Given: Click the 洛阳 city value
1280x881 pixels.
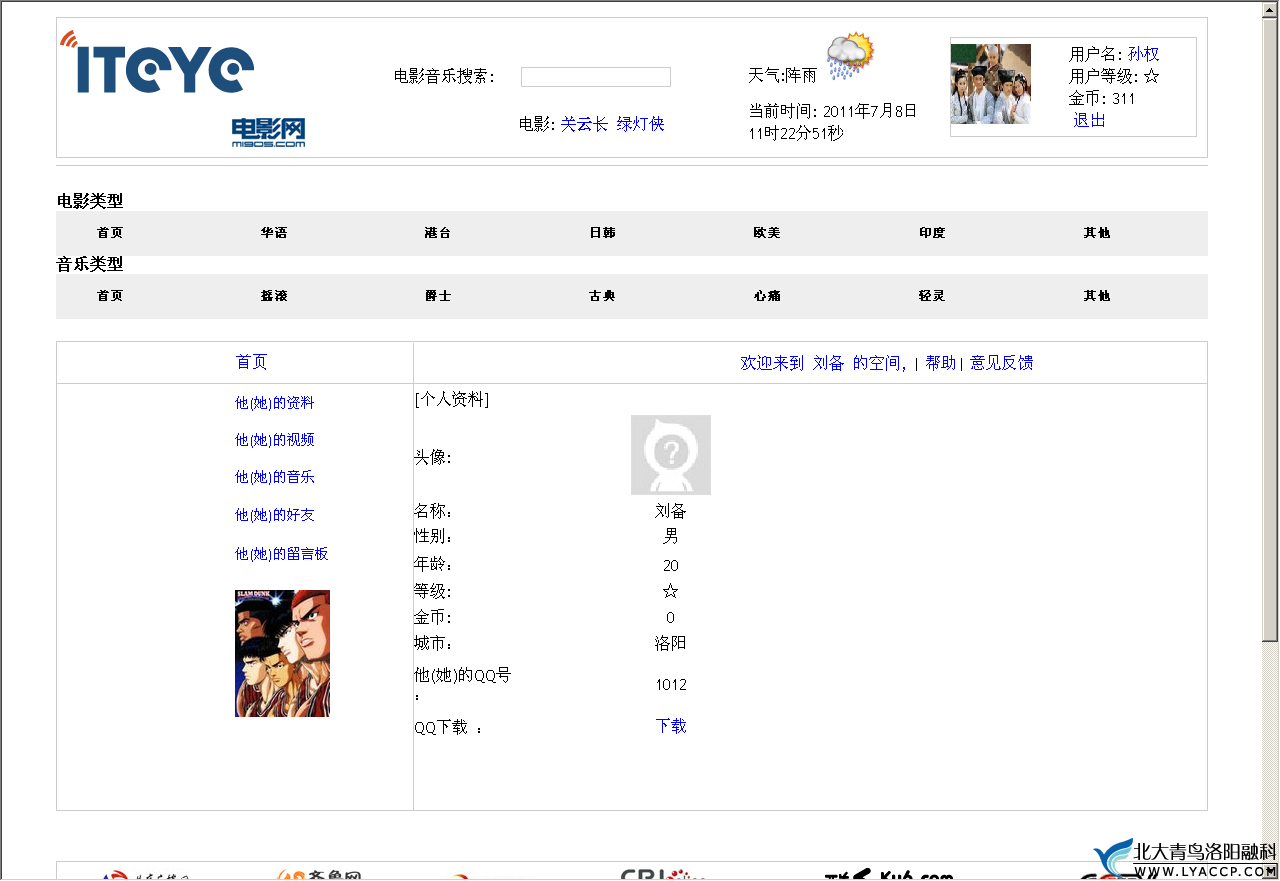Looking at the screenshot, I should pyautogui.click(x=671, y=643).
